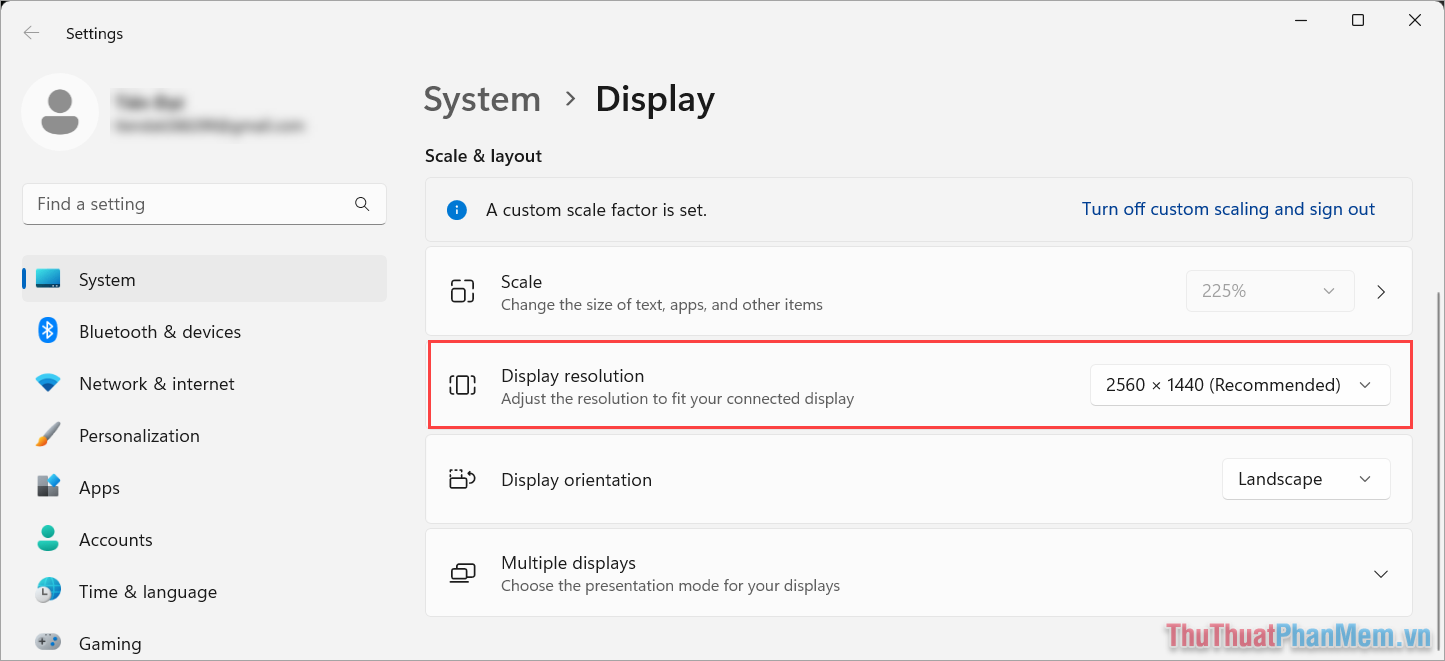The width and height of the screenshot is (1445, 661).
Task: Click the back arrow in Settings
Action: click(31, 32)
